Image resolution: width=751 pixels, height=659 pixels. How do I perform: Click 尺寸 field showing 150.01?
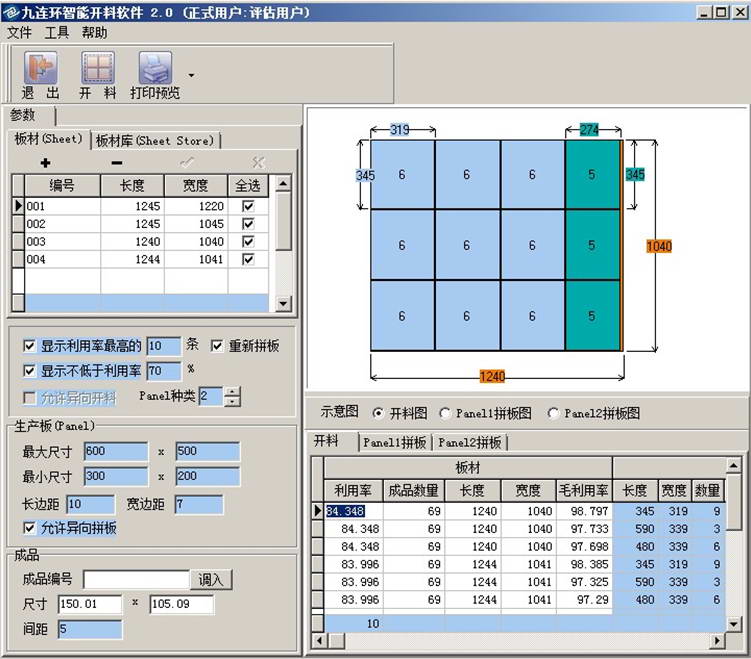(x=90, y=604)
